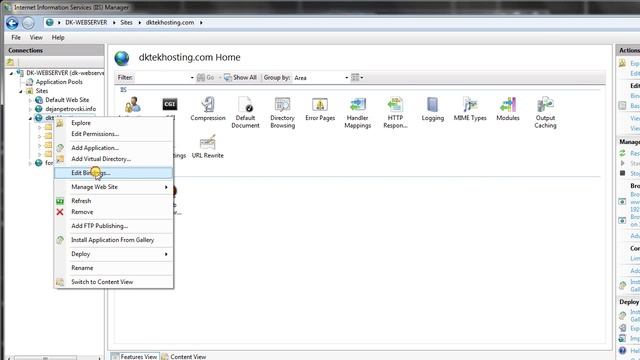Expand the Default Web Site node

[x=30, y=100]
